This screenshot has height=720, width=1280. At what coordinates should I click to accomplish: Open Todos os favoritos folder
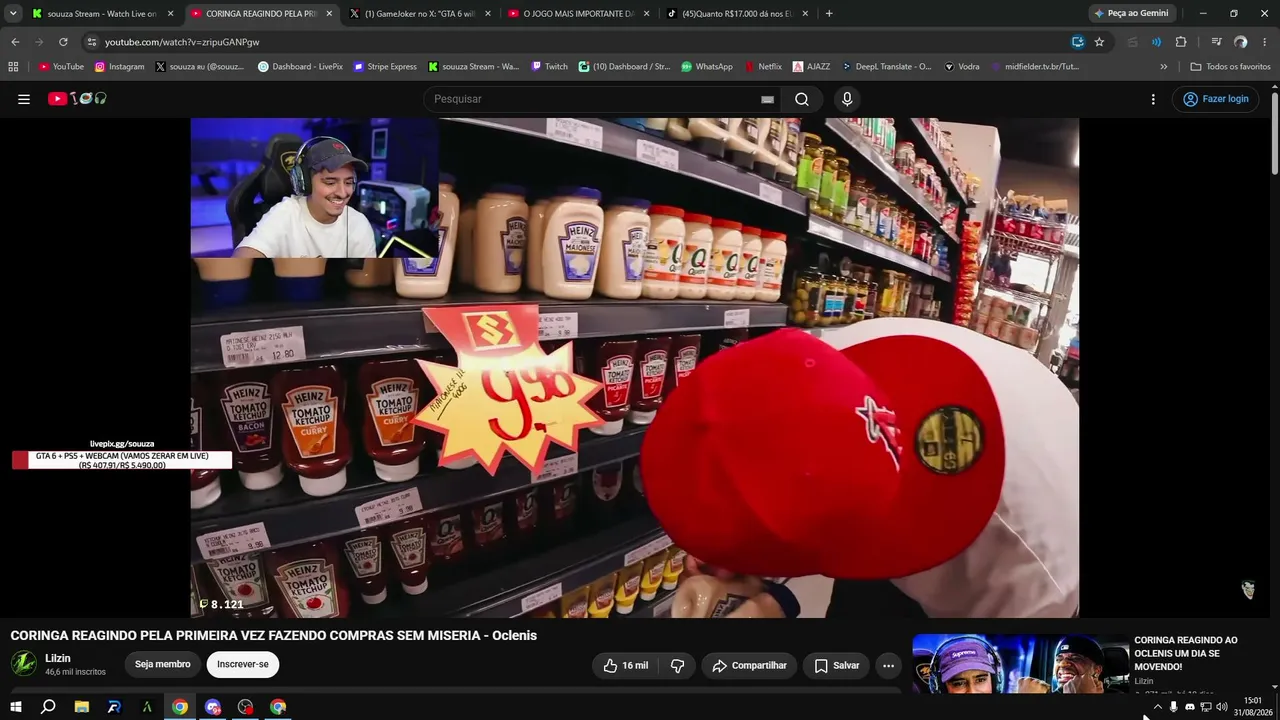1230,67
